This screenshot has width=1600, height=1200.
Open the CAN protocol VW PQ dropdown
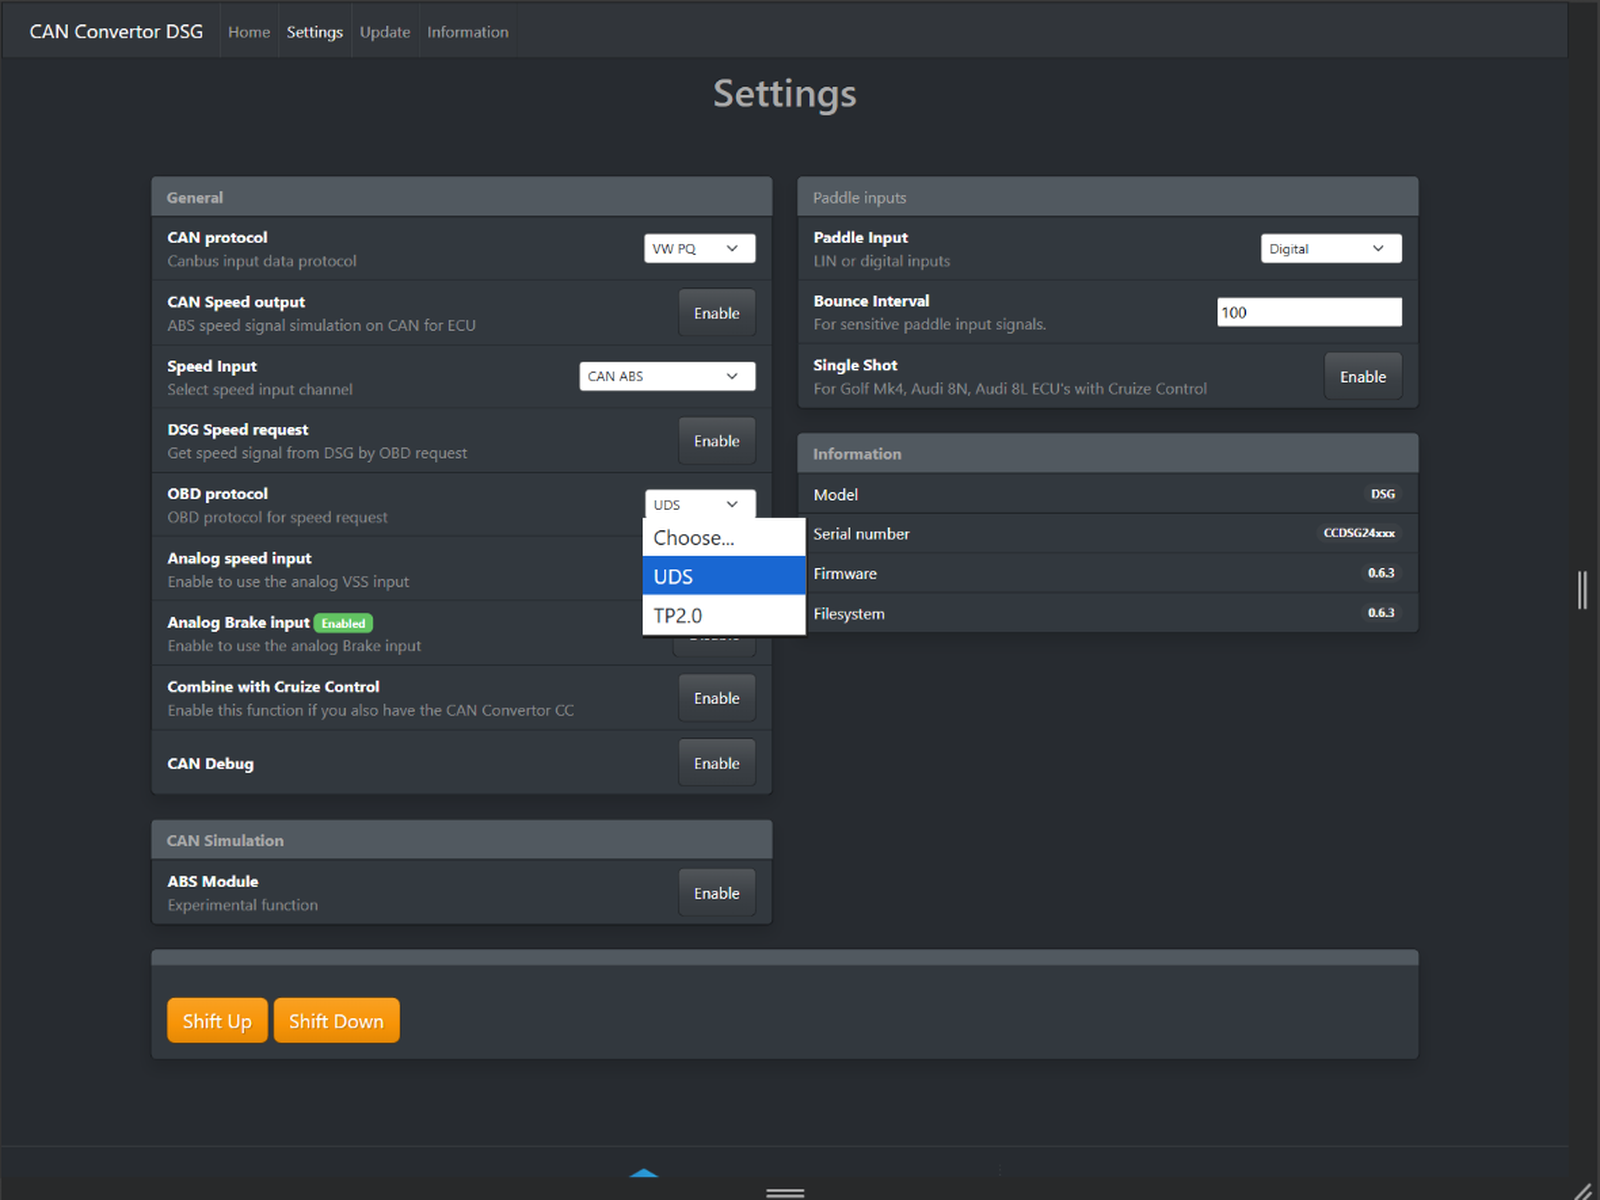pos(699,249)
